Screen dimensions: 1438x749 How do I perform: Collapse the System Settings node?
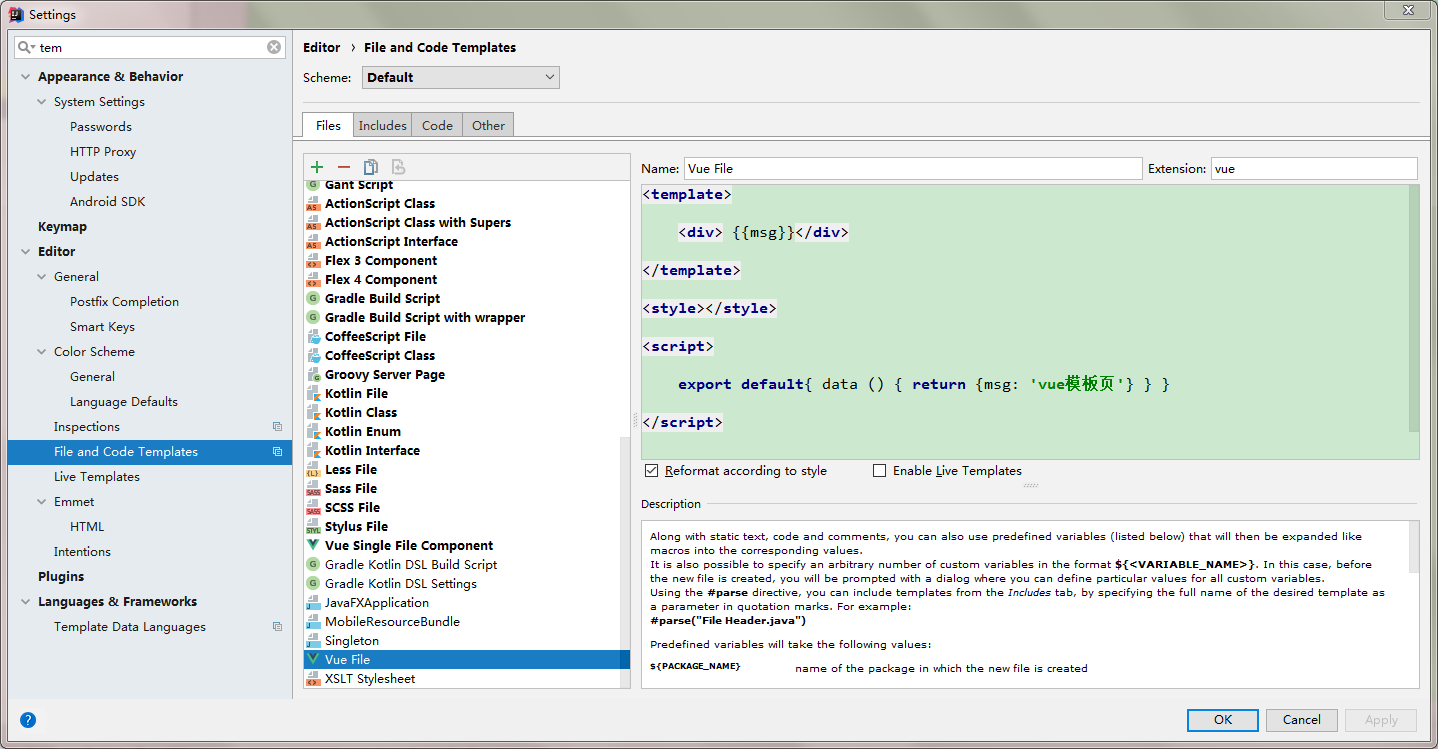click(x=41, y=102)
